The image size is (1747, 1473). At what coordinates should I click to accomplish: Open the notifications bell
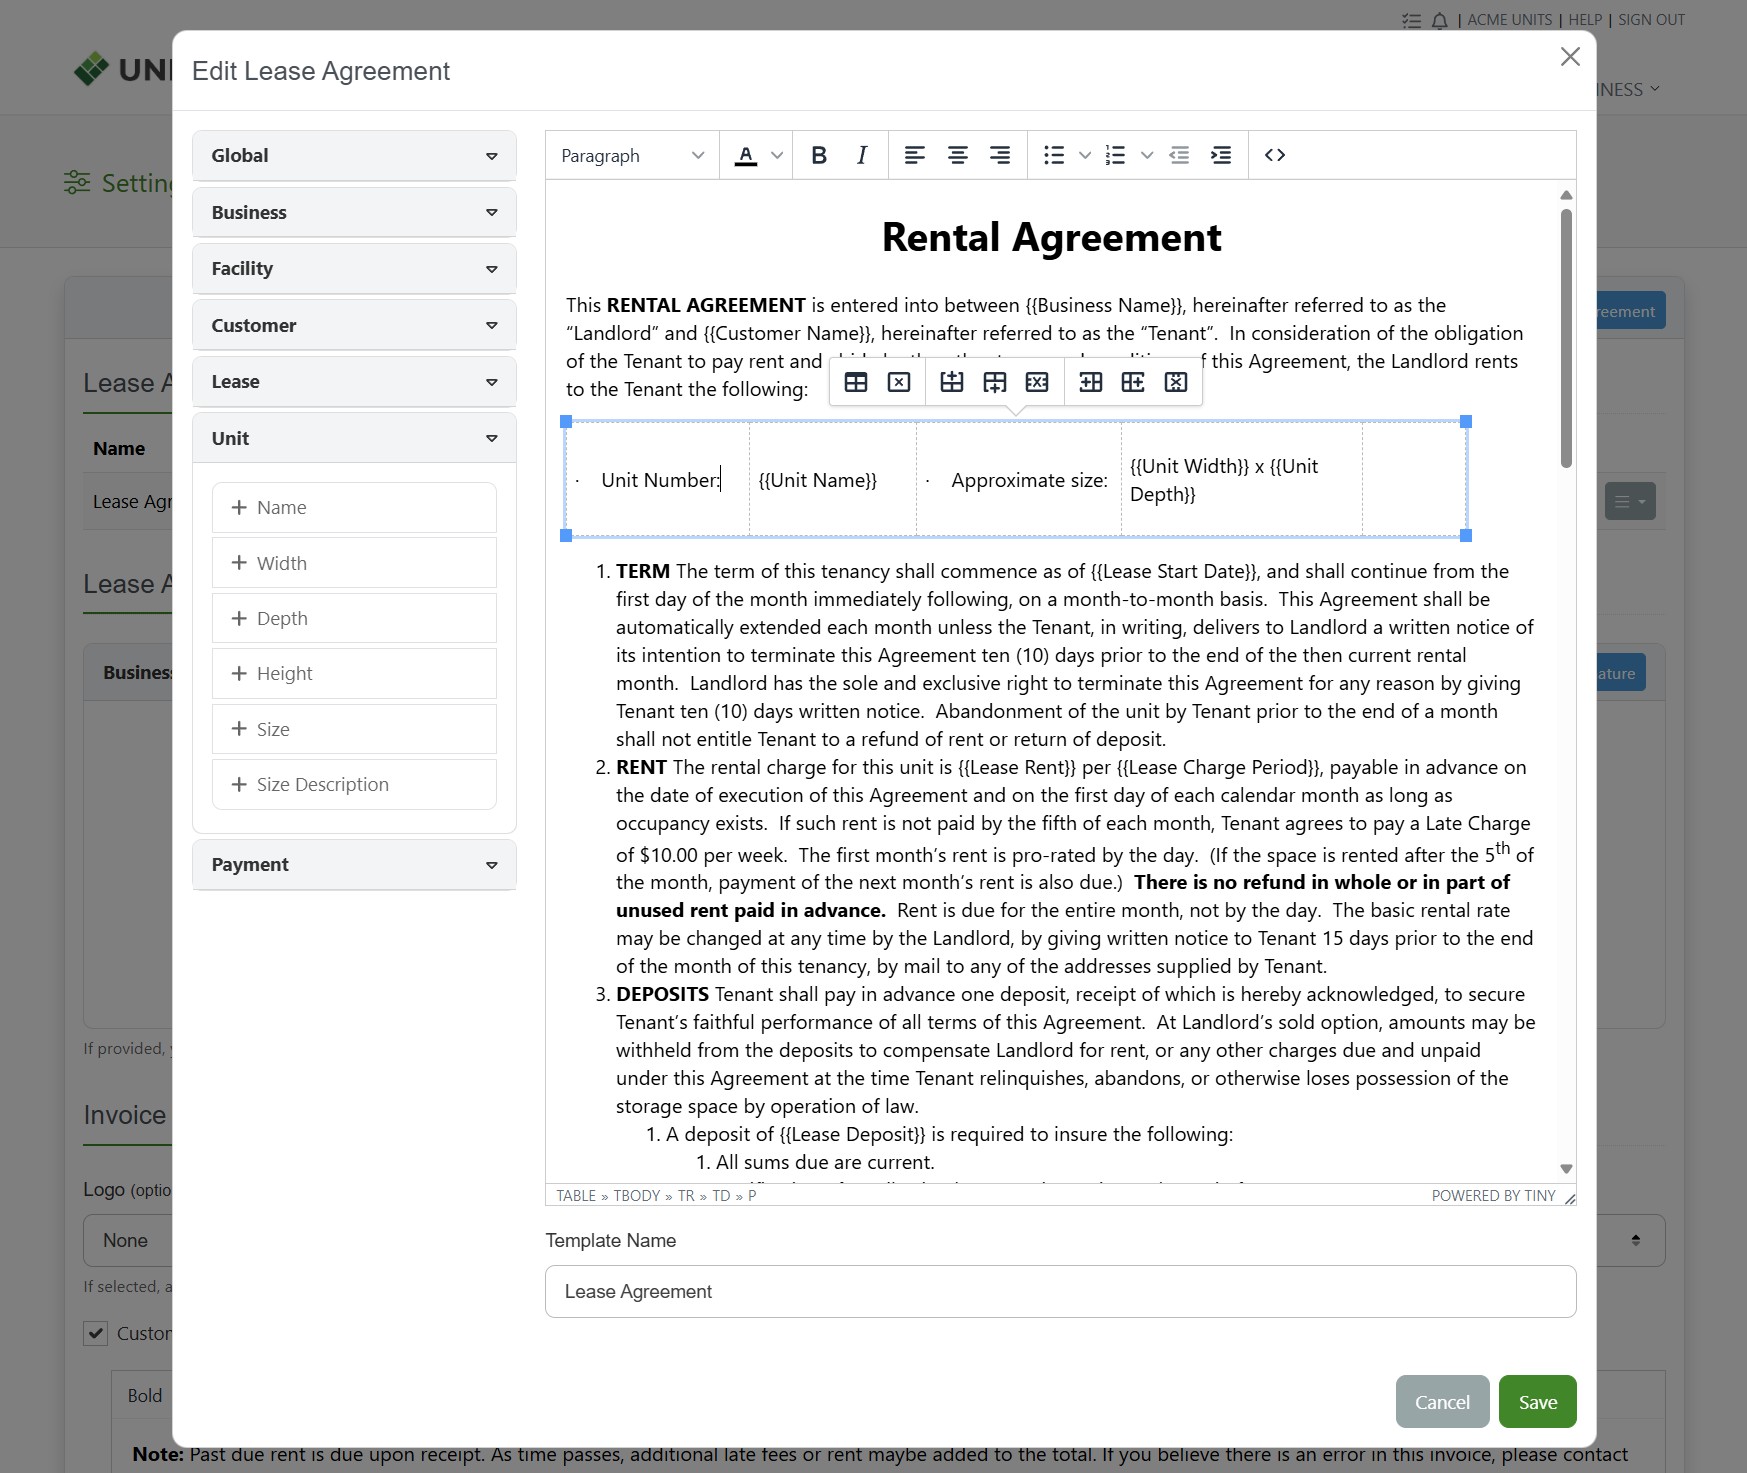click(1440, 19)
